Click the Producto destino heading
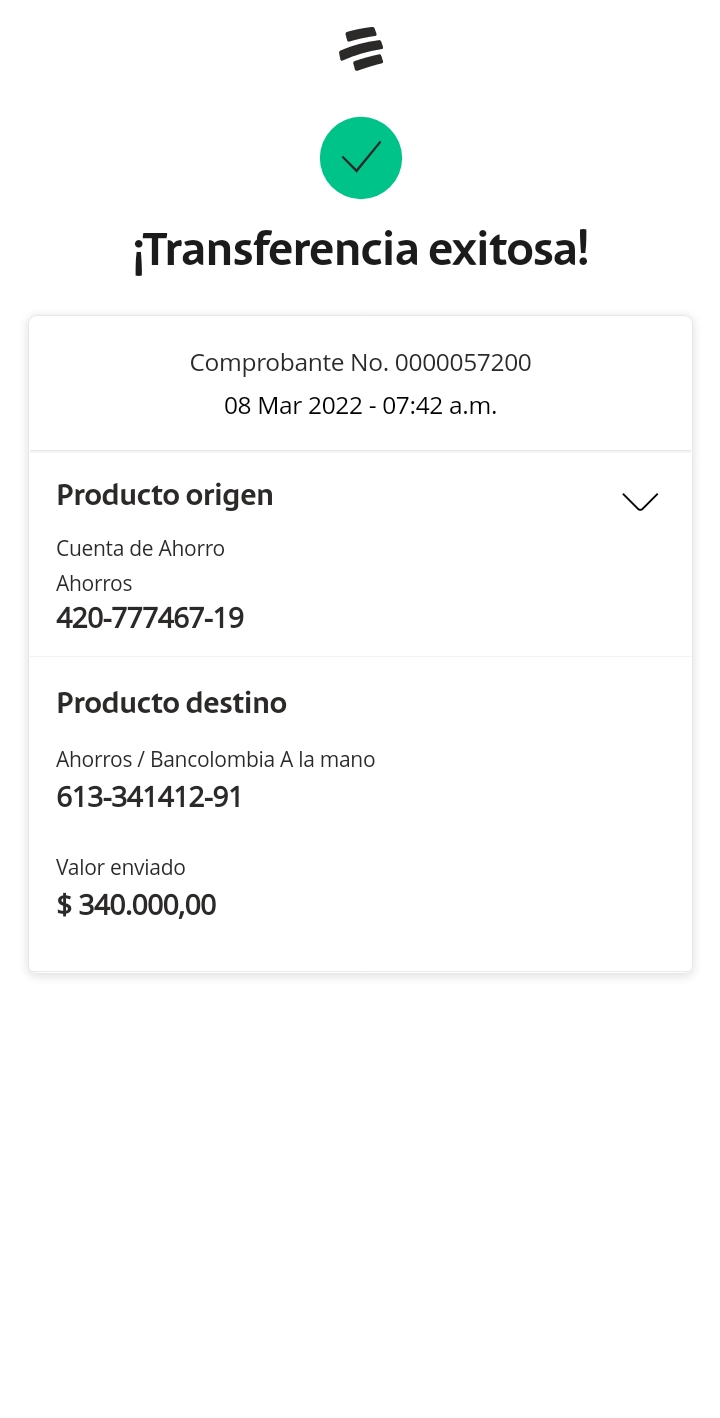 click(x=171, y=703)
